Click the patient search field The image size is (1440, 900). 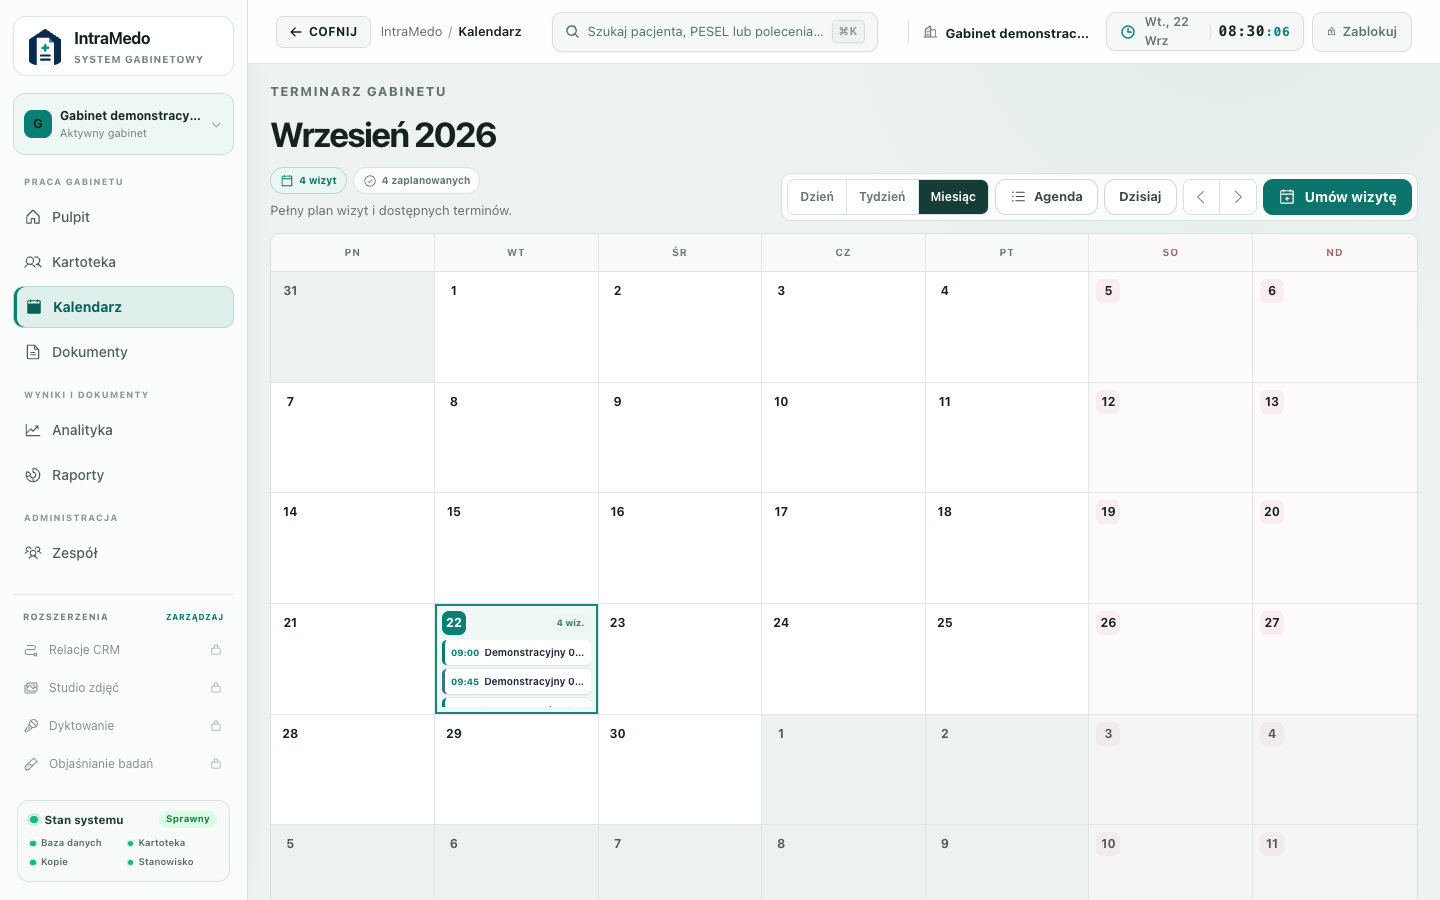[x=715, y=32]
